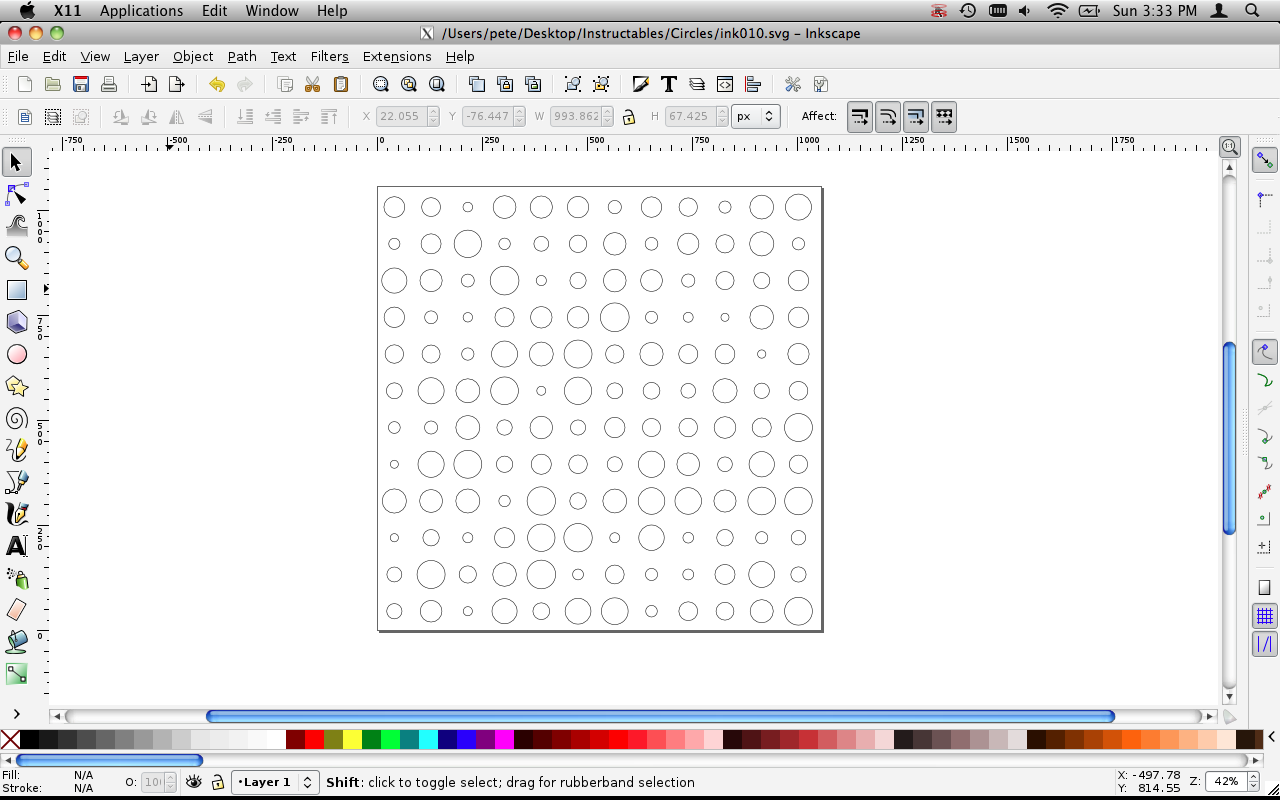Toggle guides display in snap bar
Viewport: 1280px width, 800px height.
[x=1265, y=644]
